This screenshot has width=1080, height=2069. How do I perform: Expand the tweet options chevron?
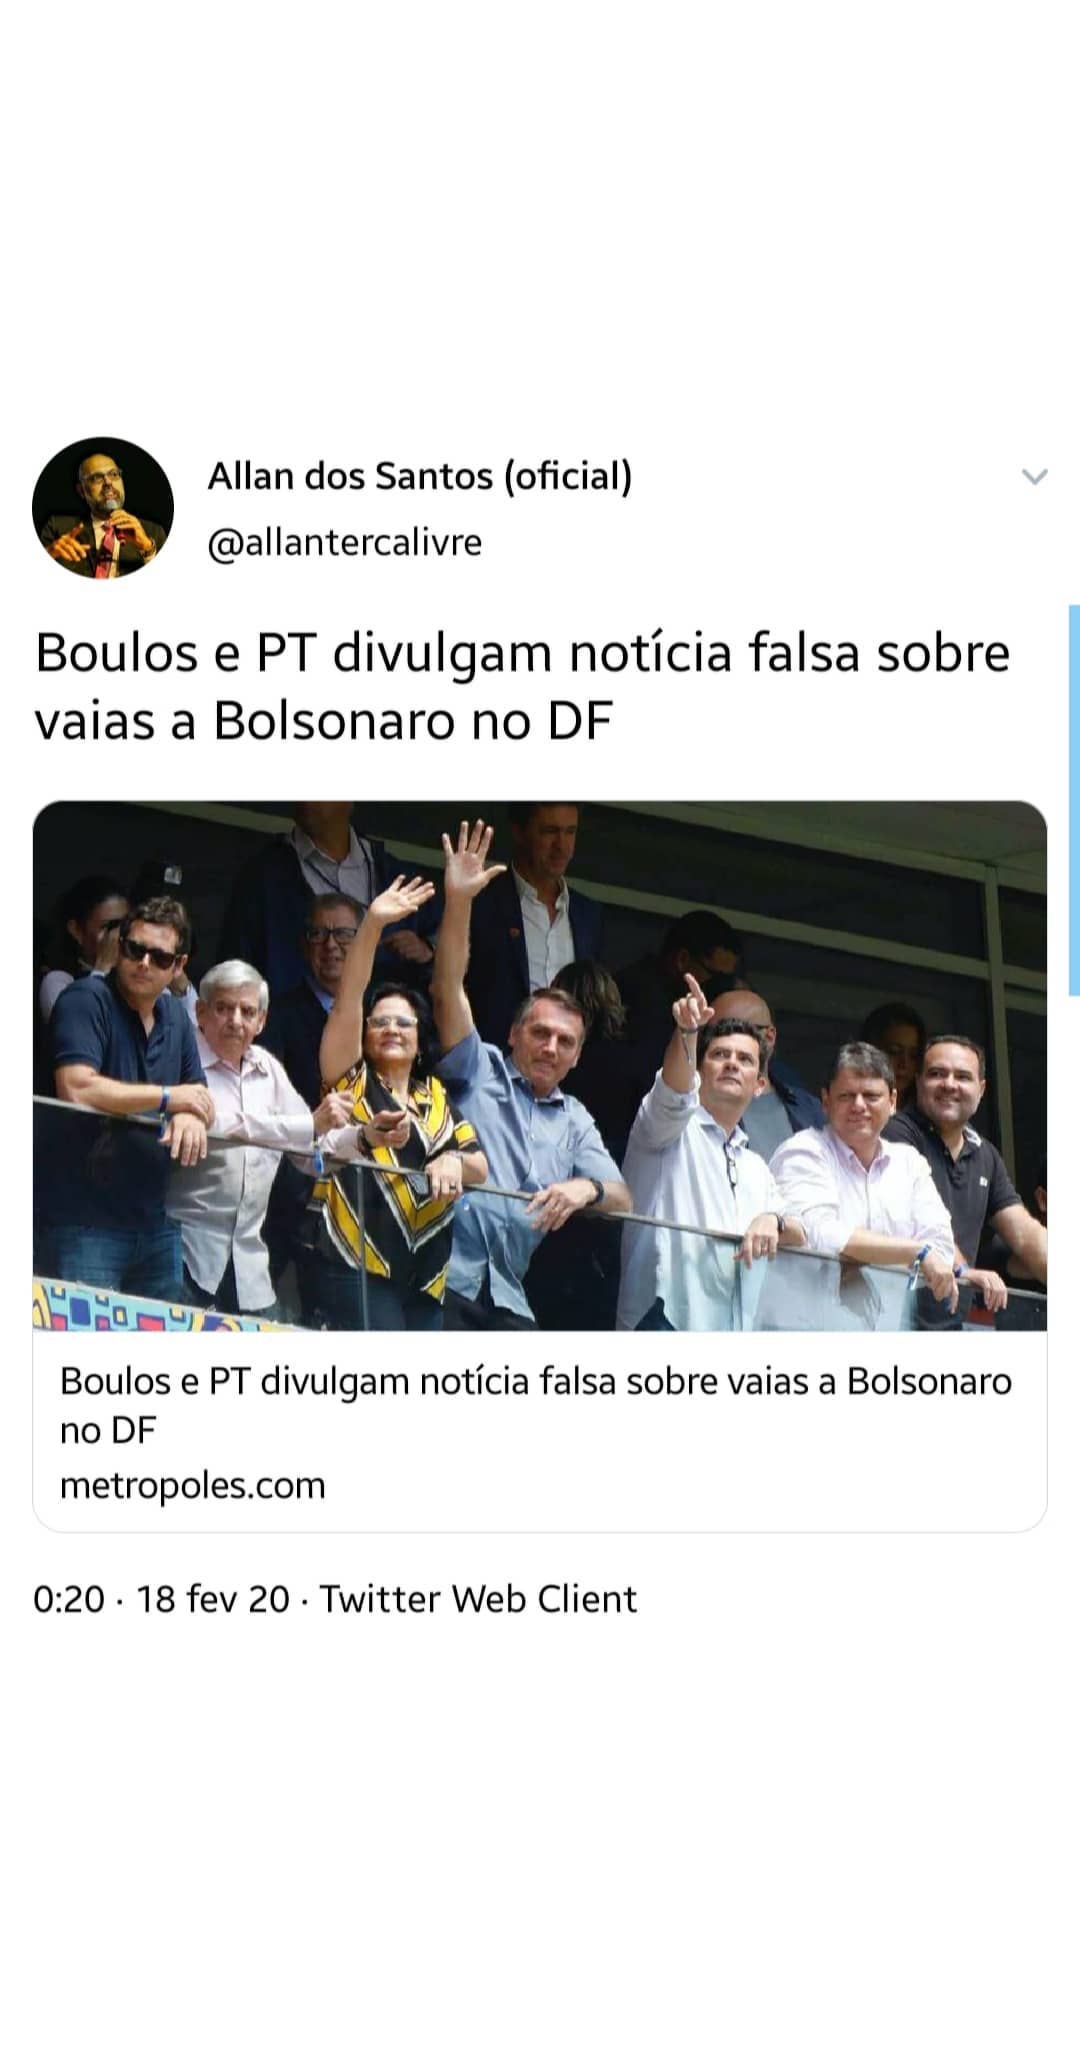pyautogui.click(x=1034, y=477)
